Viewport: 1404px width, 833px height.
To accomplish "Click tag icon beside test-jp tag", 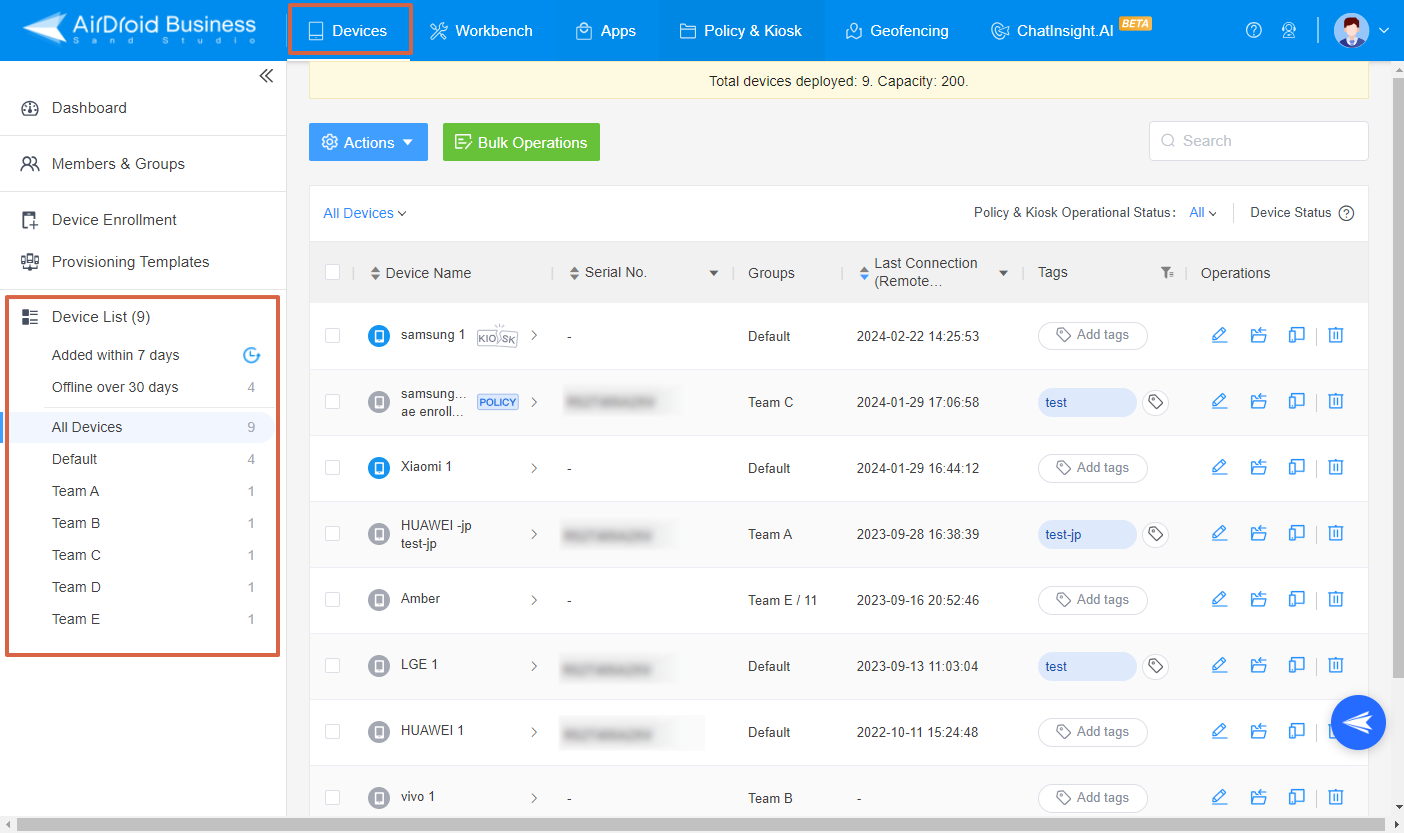I will pos(1155,534).
